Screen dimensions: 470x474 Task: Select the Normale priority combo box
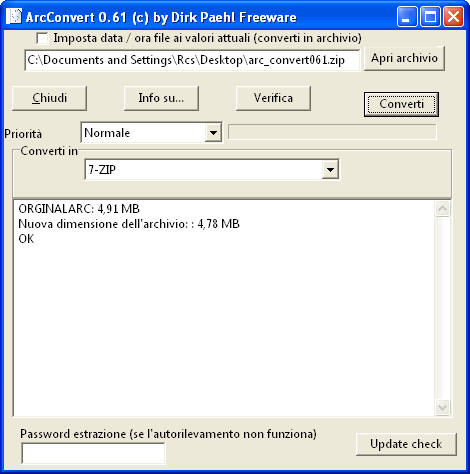point(151,133)
